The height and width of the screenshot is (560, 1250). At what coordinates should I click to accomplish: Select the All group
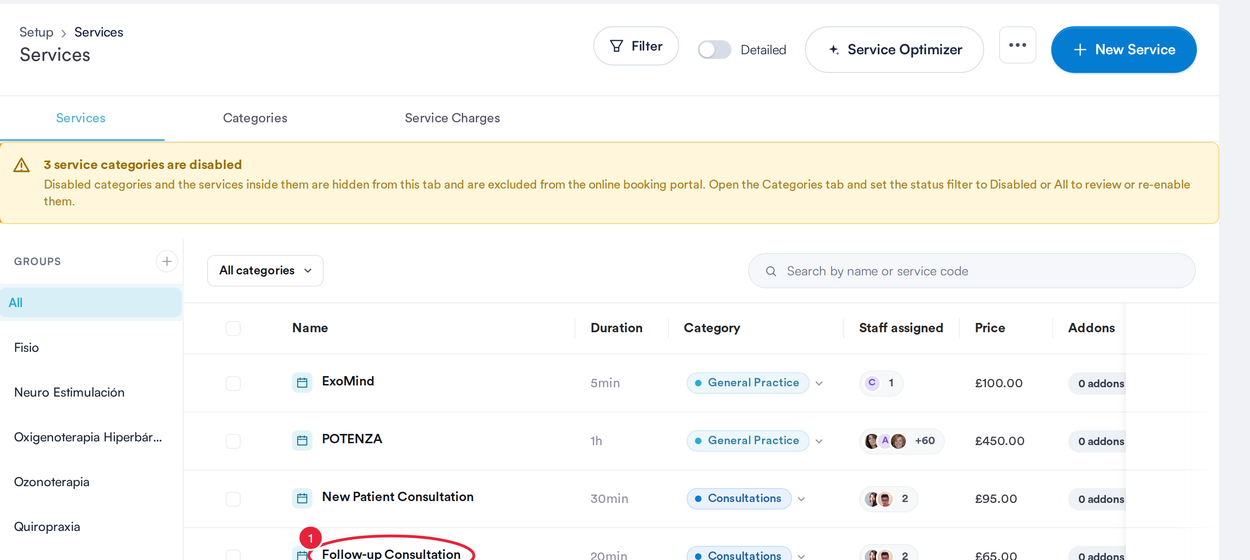[x=91, y=303]
